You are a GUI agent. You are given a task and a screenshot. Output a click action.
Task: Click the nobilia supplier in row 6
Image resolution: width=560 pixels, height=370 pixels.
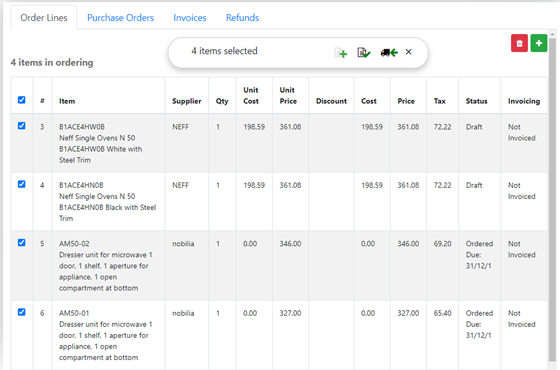coord(183,313)
